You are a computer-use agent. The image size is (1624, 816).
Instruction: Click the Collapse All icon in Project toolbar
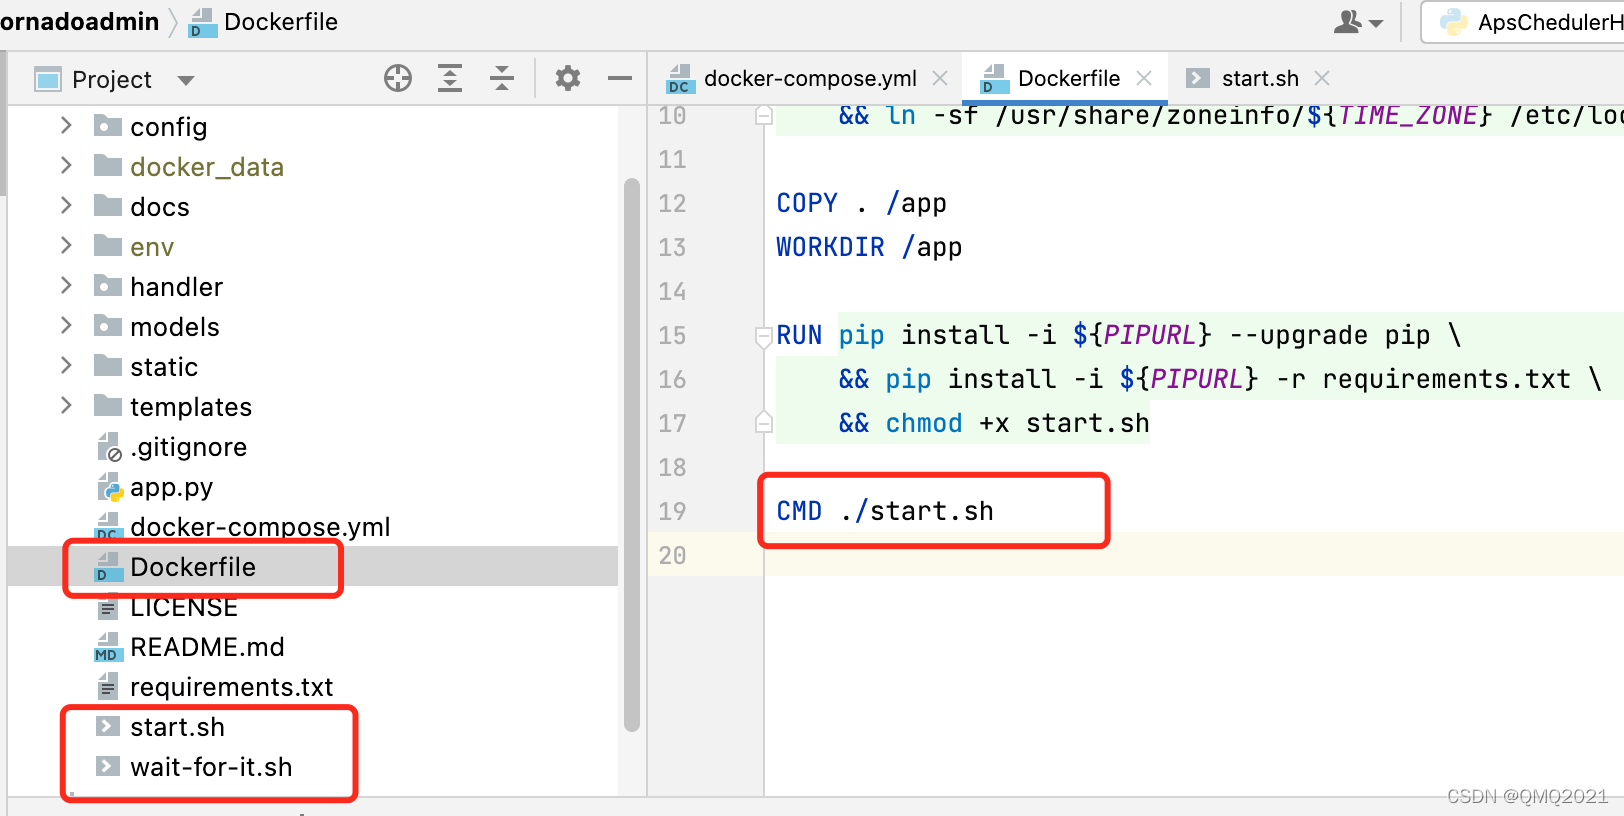click(x=502, y=78)
